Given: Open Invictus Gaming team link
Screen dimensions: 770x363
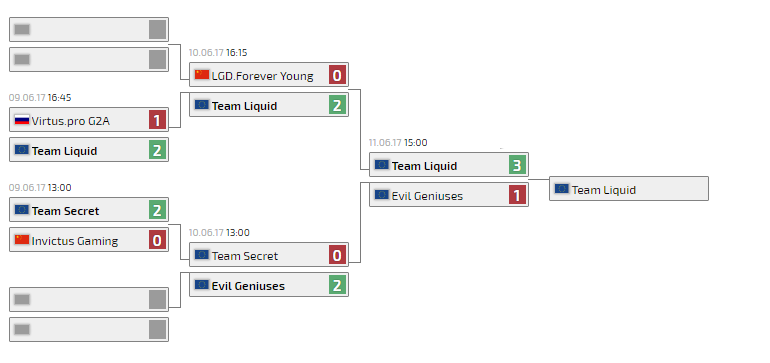Looking at the screenshot, I should click(x=75, y=241).
